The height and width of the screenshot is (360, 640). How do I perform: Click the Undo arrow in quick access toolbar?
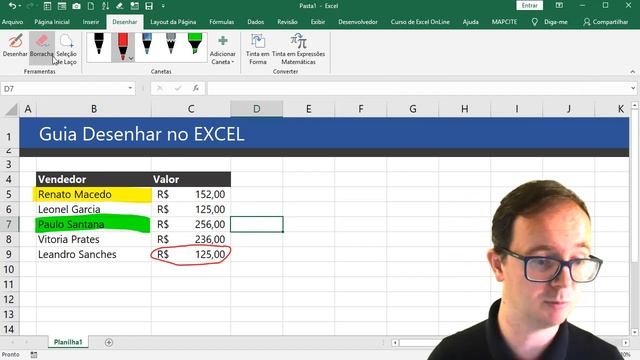click(x=12, y=6)
